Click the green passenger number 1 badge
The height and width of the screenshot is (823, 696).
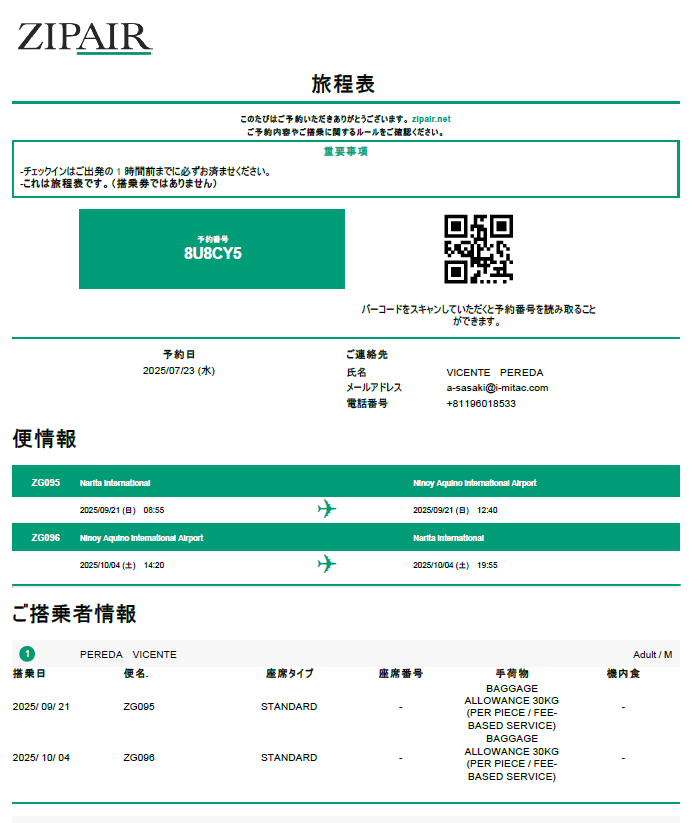click(x=27, y=654)
